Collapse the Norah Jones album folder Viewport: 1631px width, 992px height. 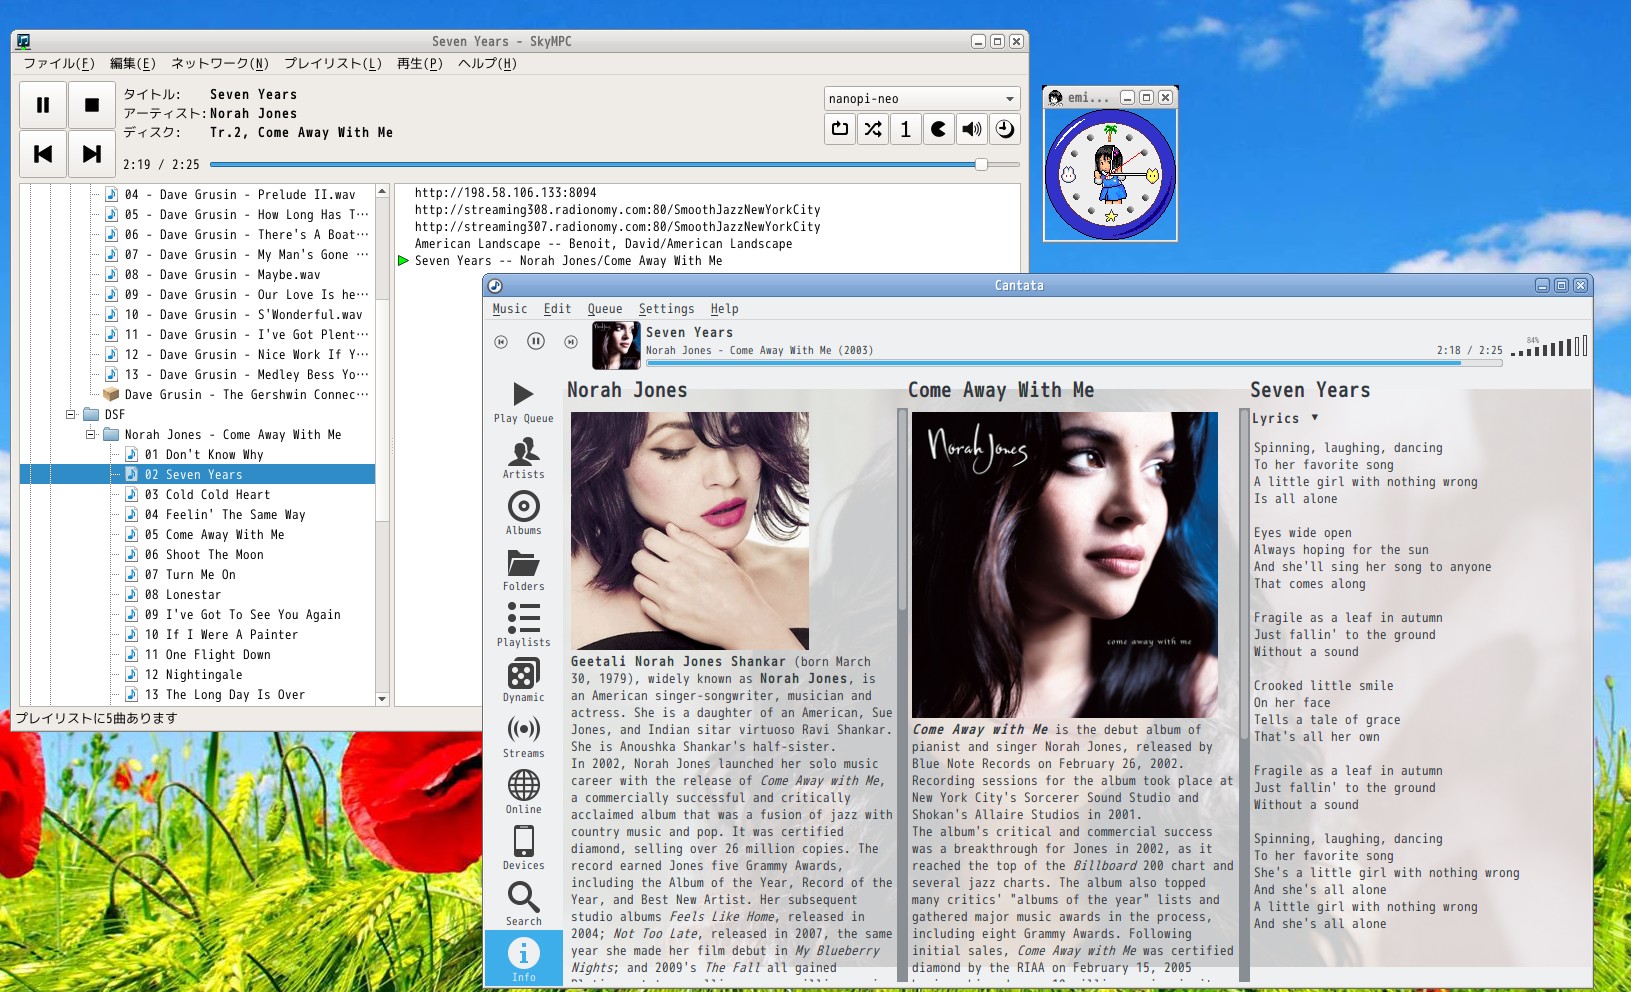(x=91, y=435)
